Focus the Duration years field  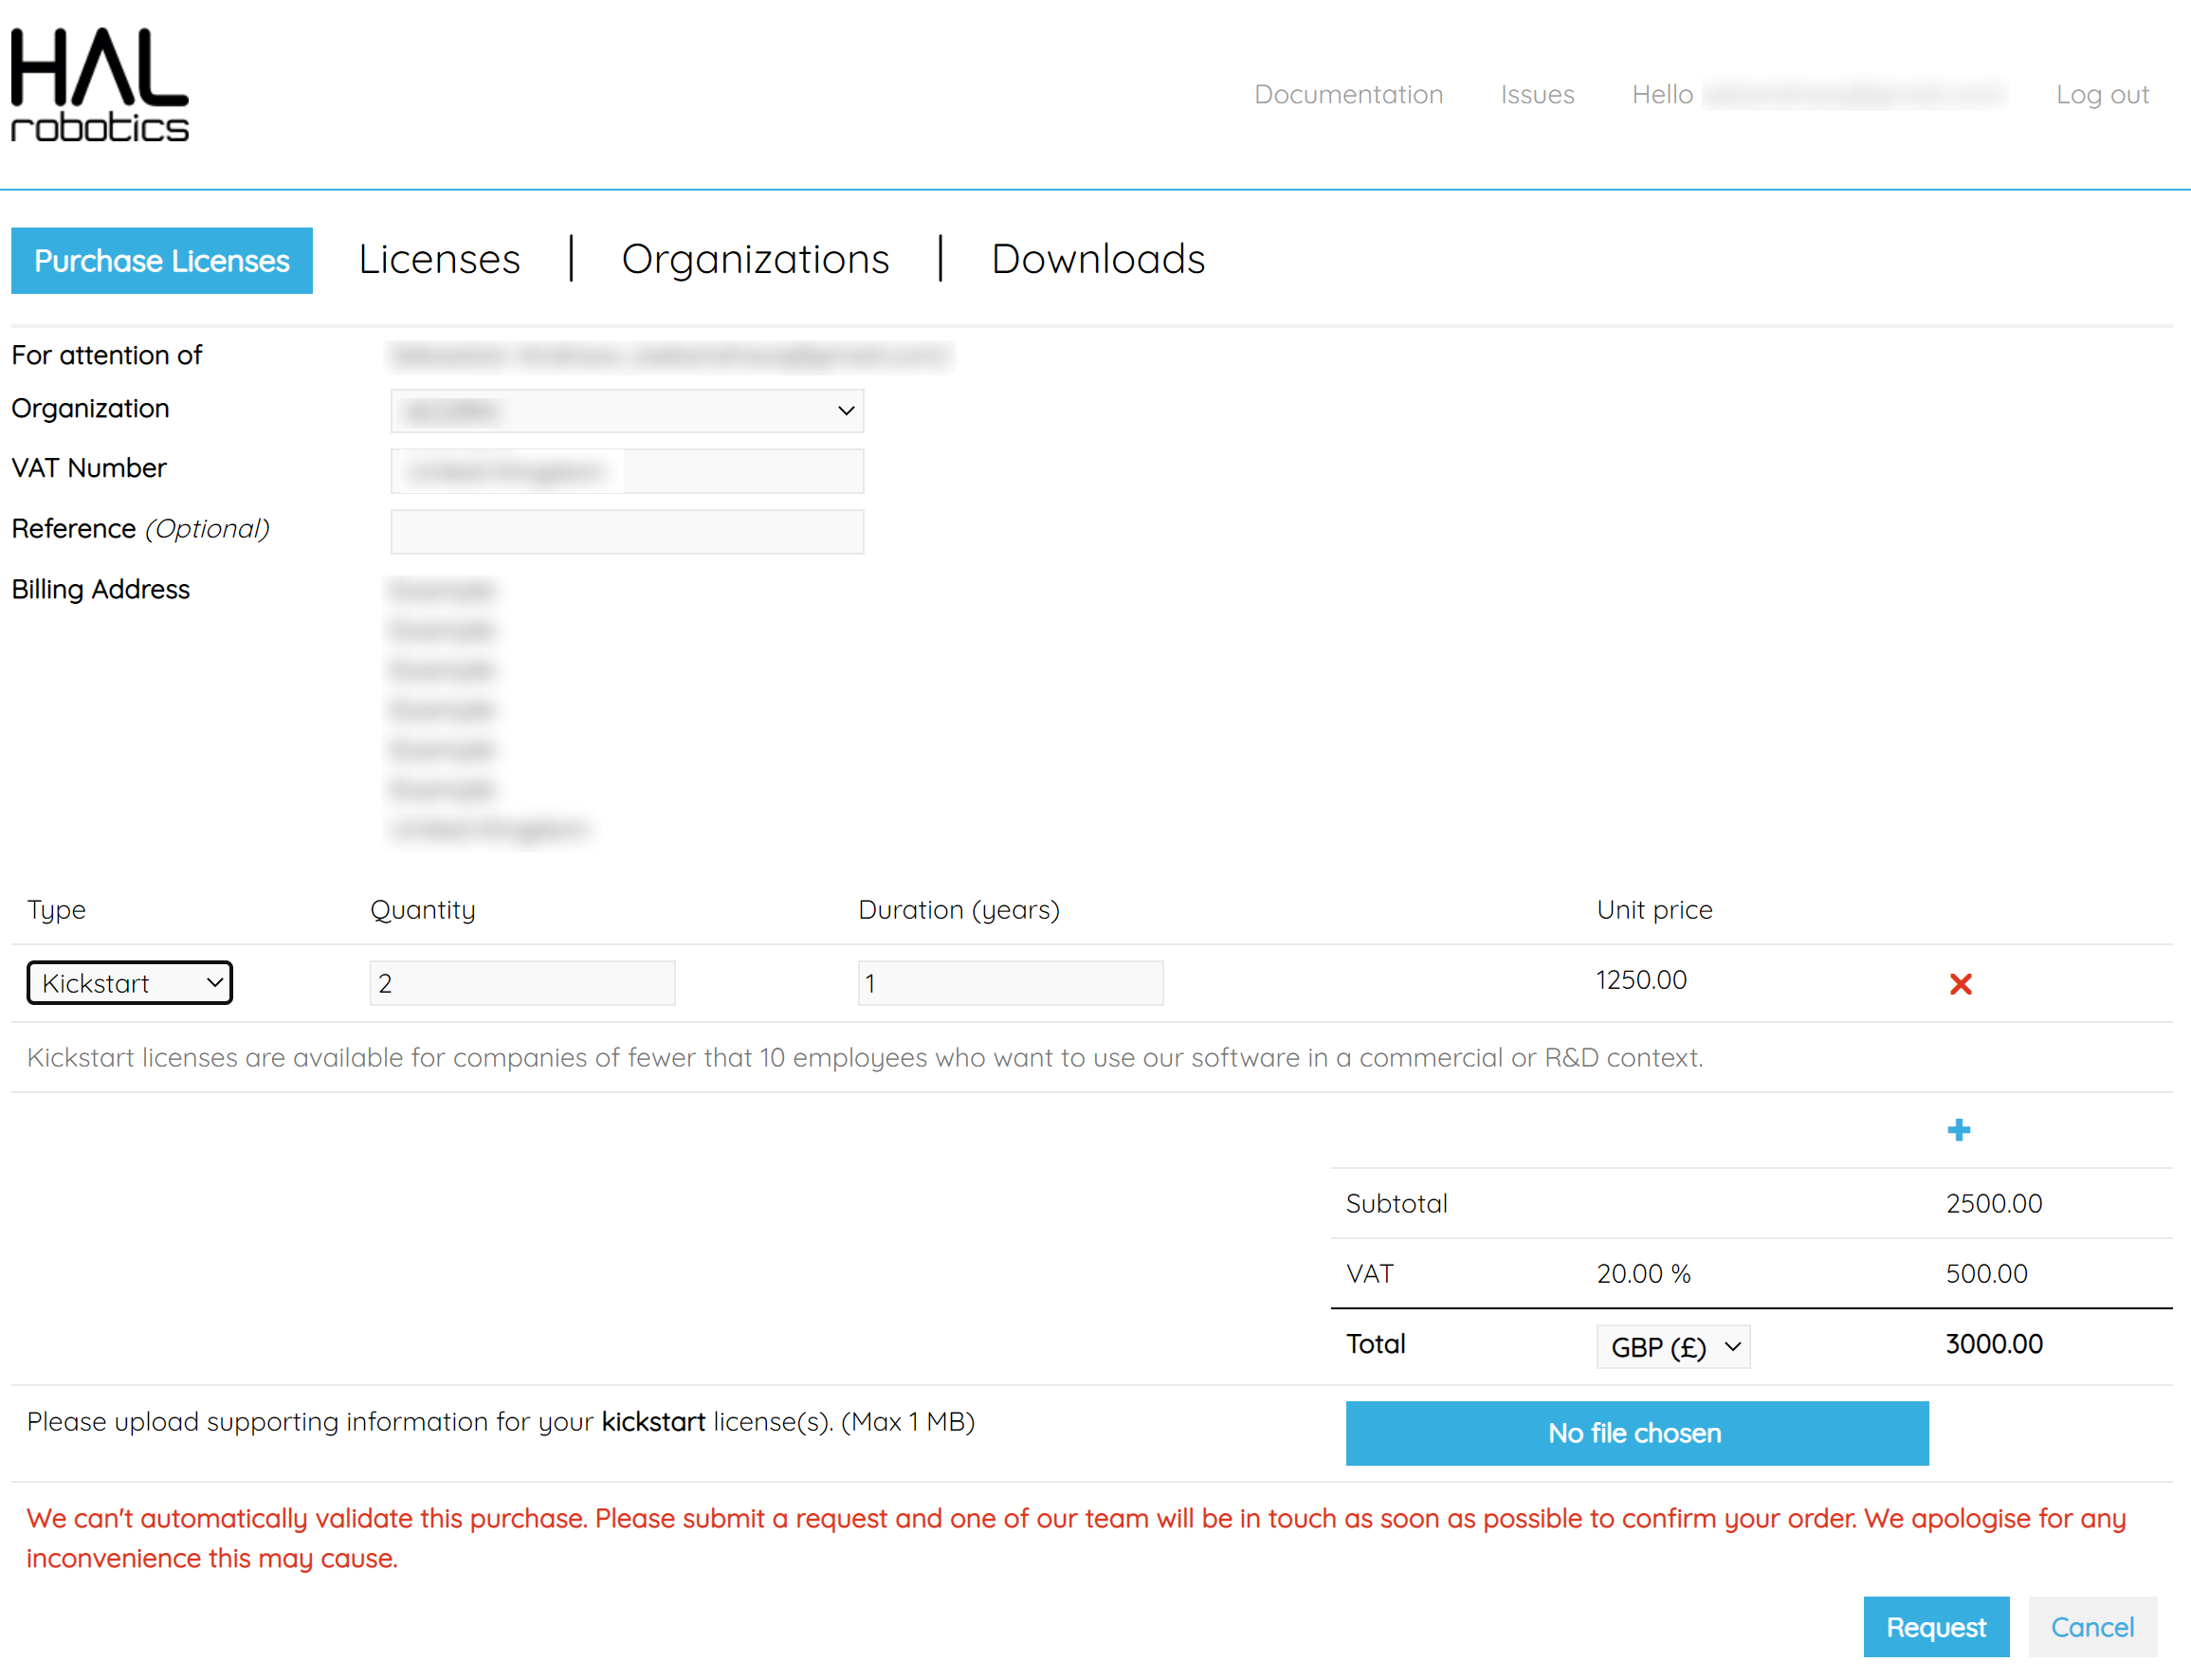[1010, 983]
